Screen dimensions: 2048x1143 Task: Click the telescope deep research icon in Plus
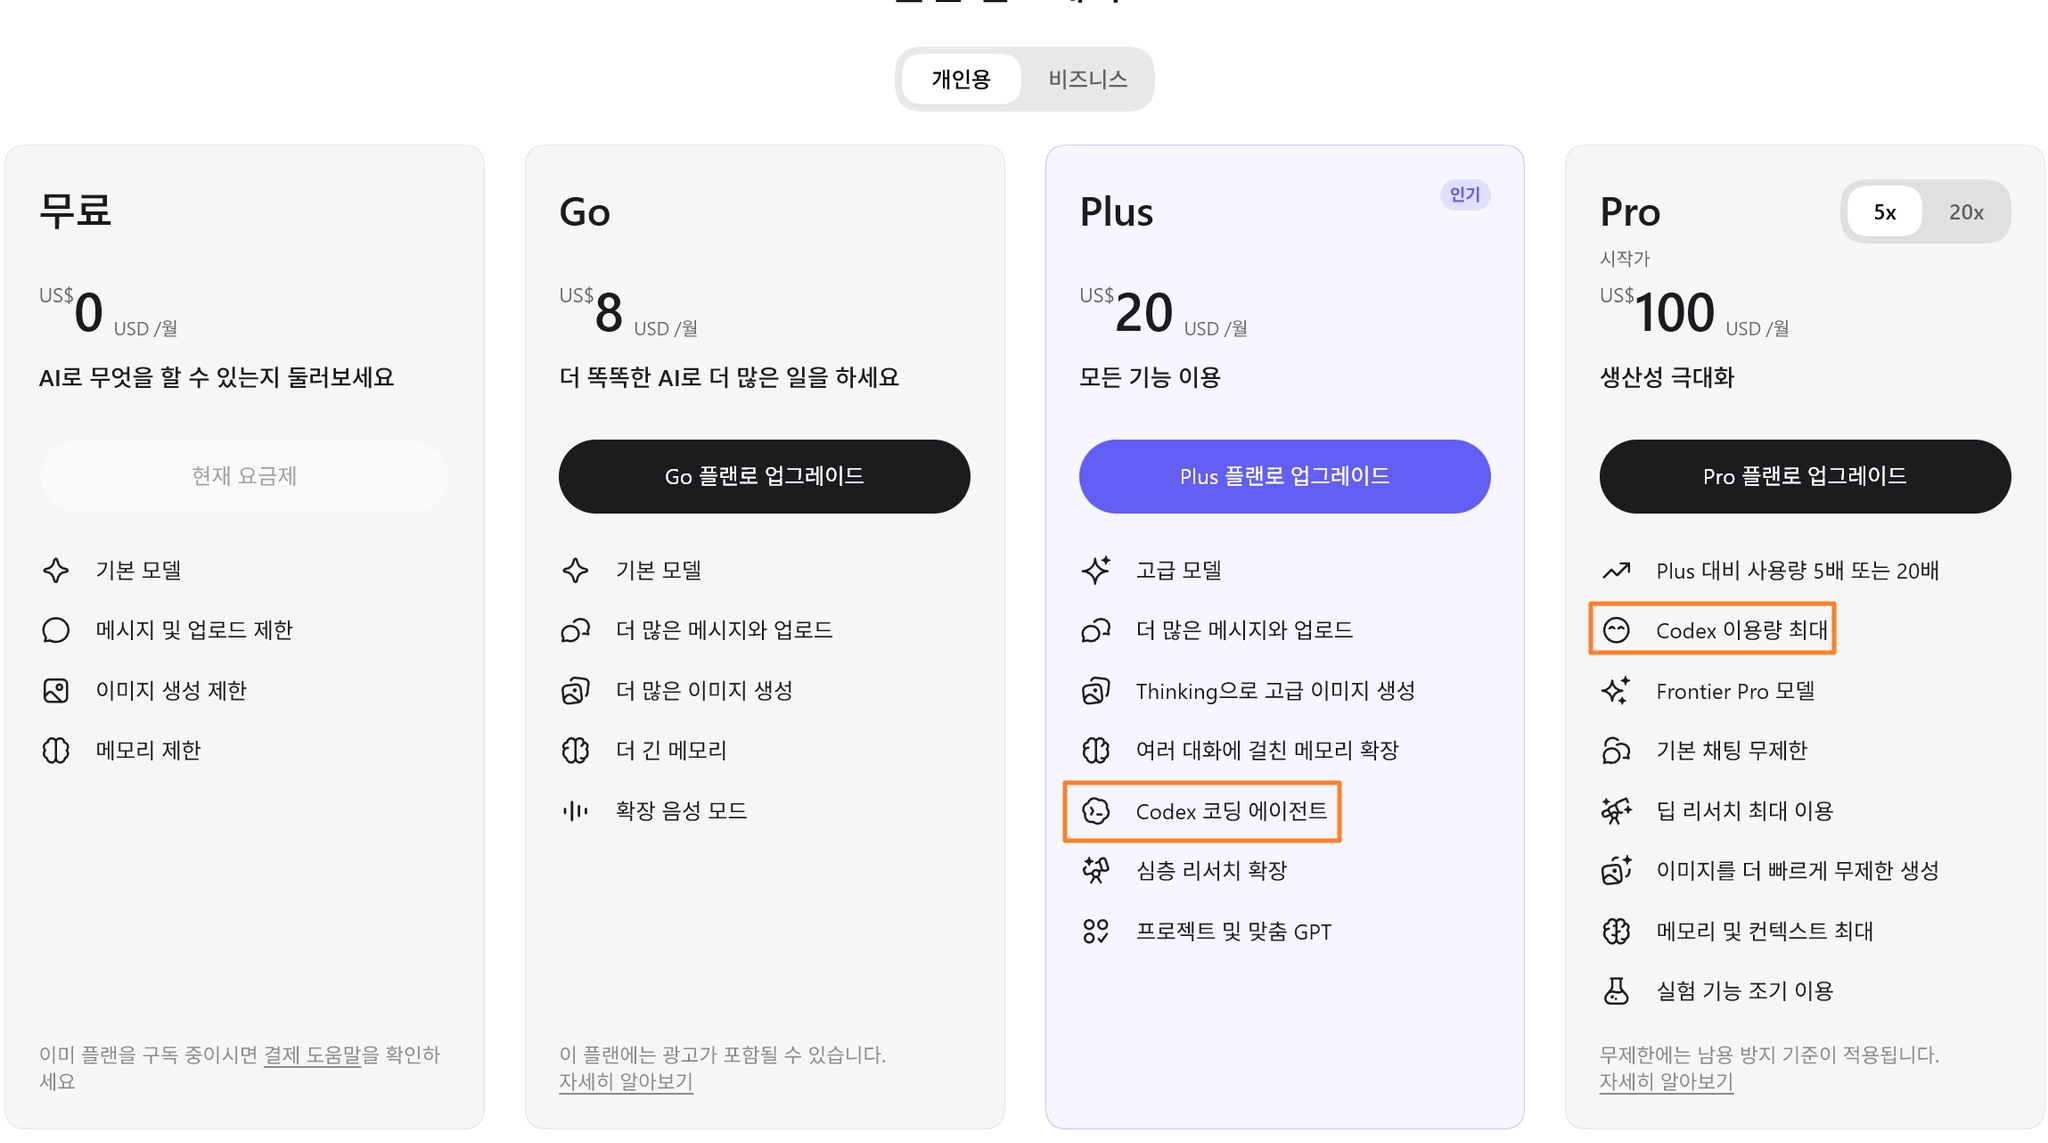(x=1096, y=870)
